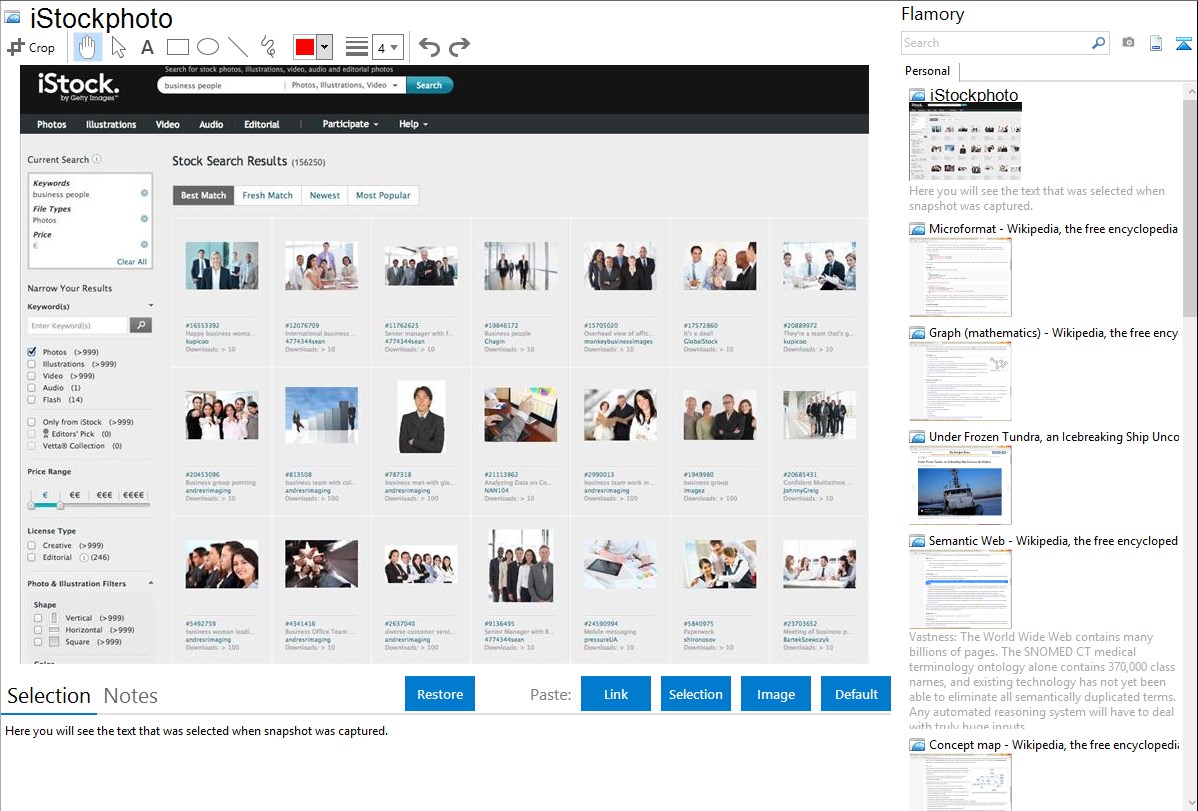Viewport: 1198px width, 811px height.
Task: Open the line width dropdown showing 4
Action: pos(388,47)
